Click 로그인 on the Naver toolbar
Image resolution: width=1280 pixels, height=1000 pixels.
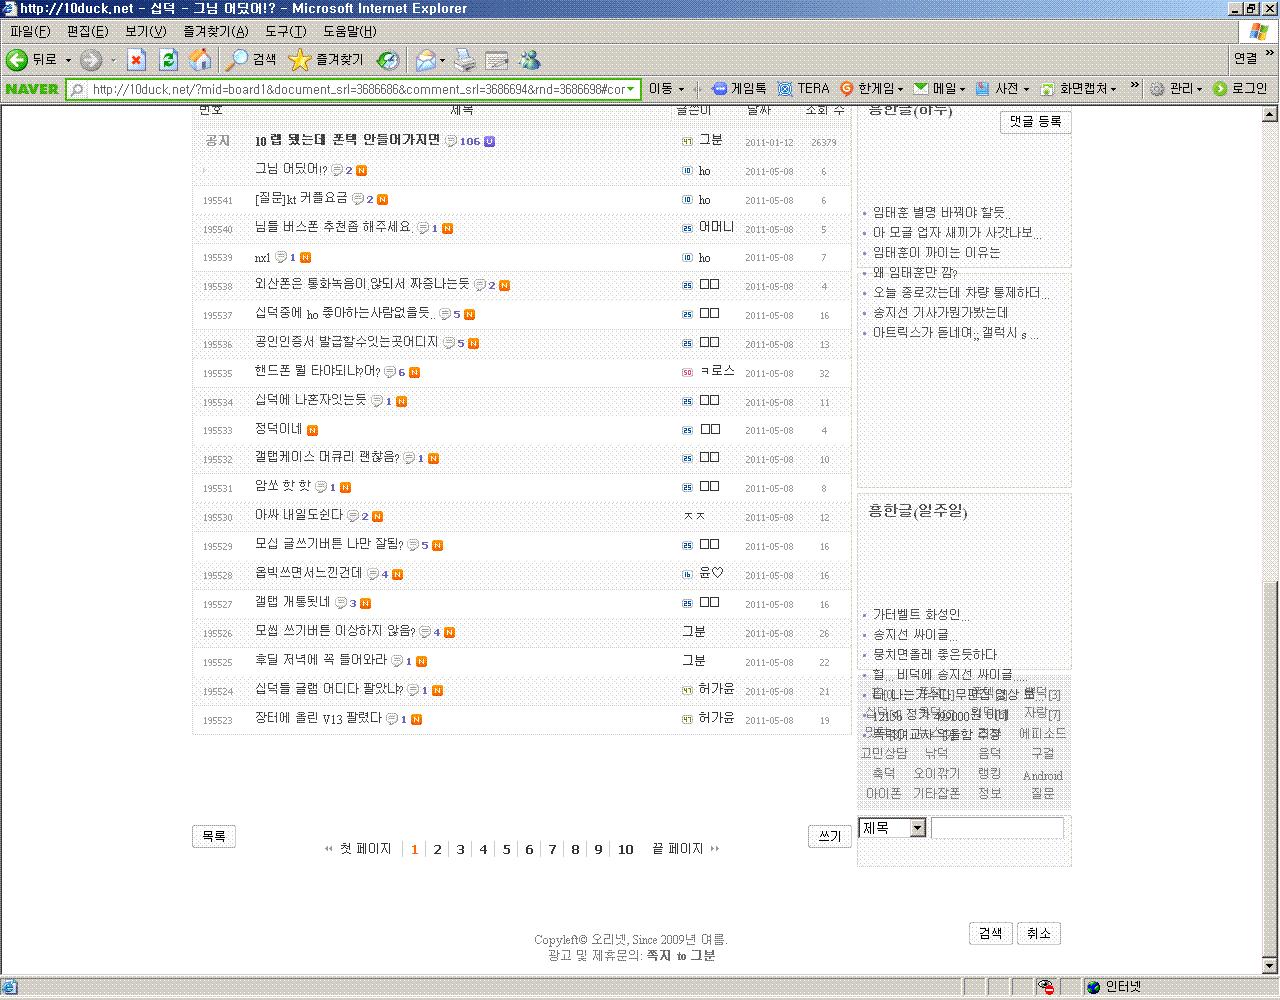pyautogui.click(x=1240, y=89)
